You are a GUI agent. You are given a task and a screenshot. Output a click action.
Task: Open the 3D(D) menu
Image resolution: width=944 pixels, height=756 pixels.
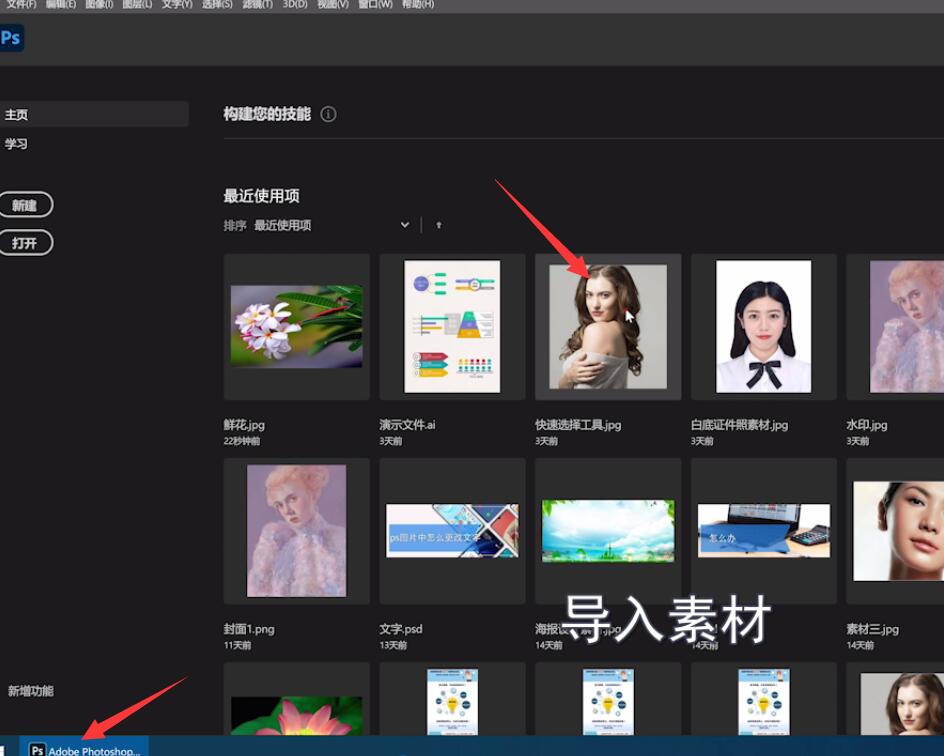click(295, 4)
